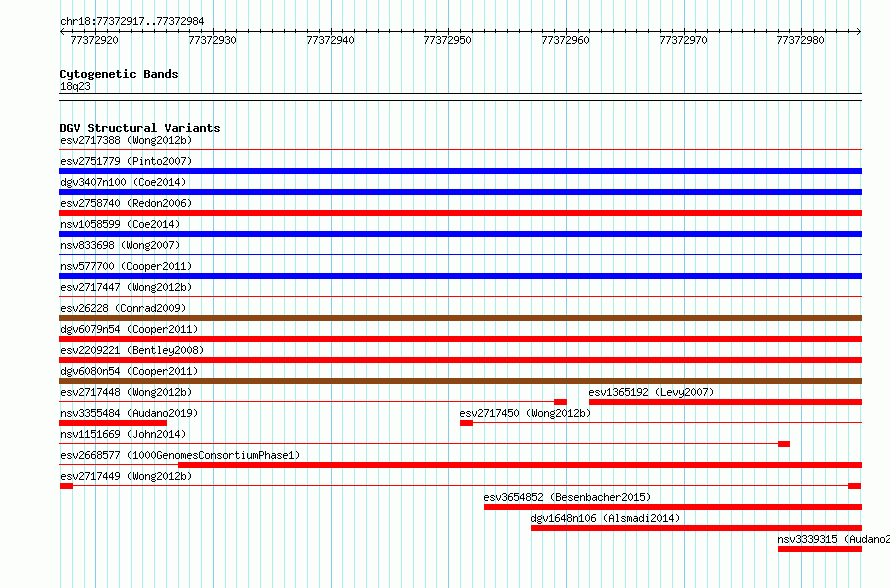The height and width of the screenshot is (588, 890).
Task: Click ruler position 77372920
Action: (95, 40)
